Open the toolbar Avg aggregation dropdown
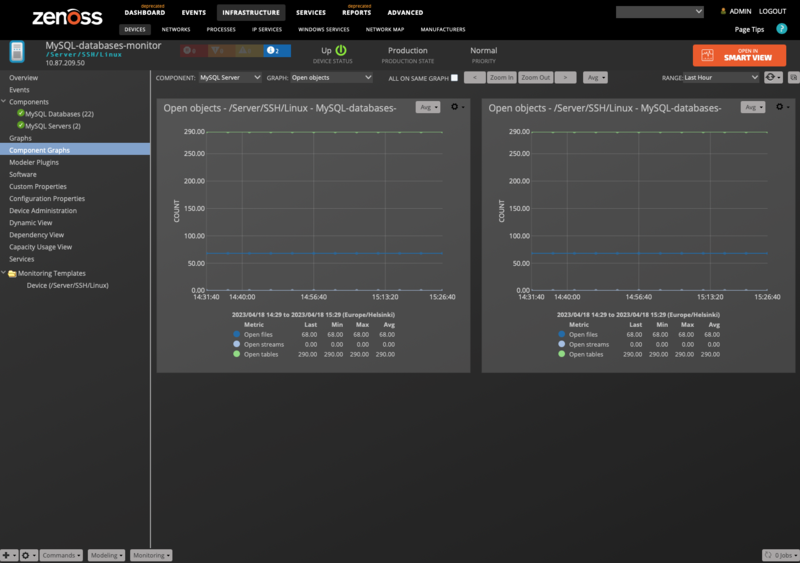Screen dimensions: 800x563 (x=595, y=78)
